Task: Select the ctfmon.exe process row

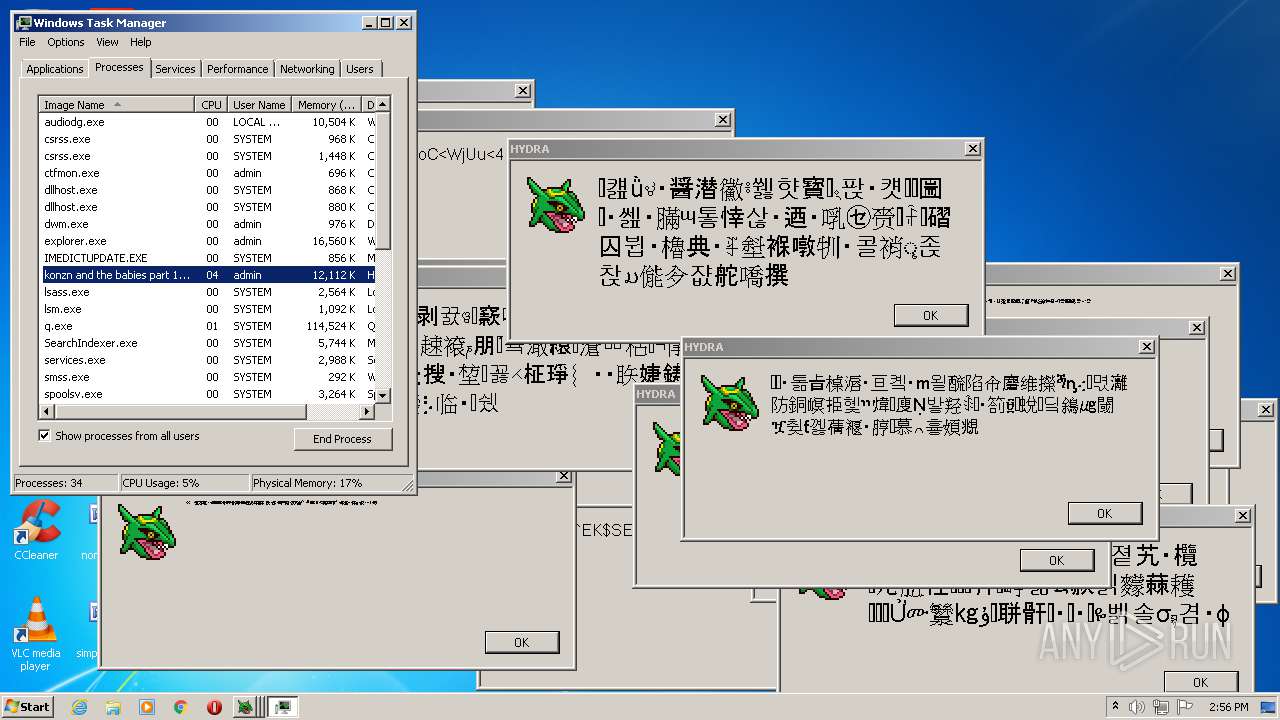Action: tap(207, 173)
